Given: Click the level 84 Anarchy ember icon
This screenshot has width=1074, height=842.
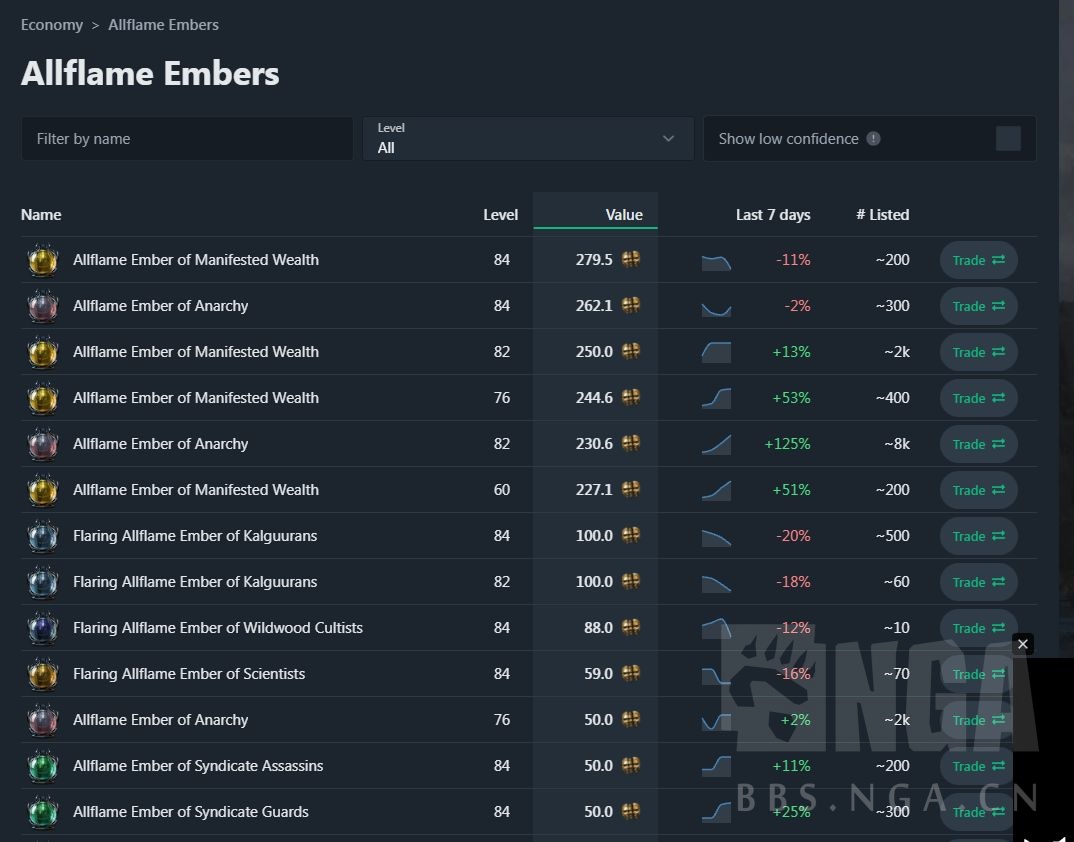Looking at the screenshot, I should [x=42, y=306].
